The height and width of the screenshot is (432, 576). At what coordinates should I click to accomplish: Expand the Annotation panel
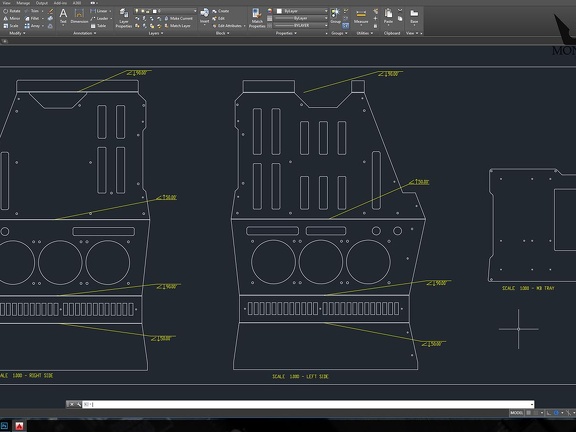pos(84,33)
